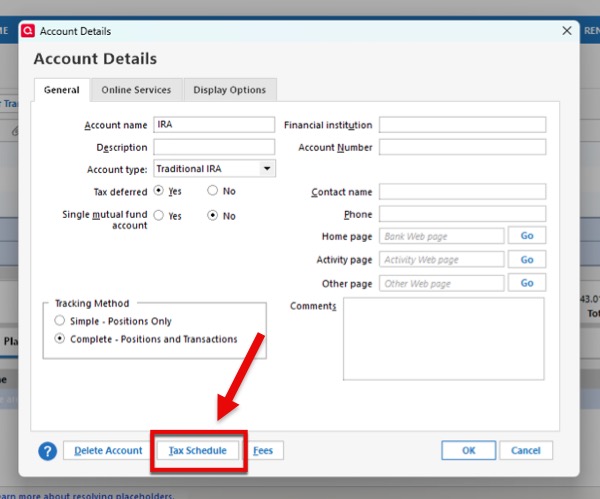
Task: Open the Display Options tab
Action: 230,90
